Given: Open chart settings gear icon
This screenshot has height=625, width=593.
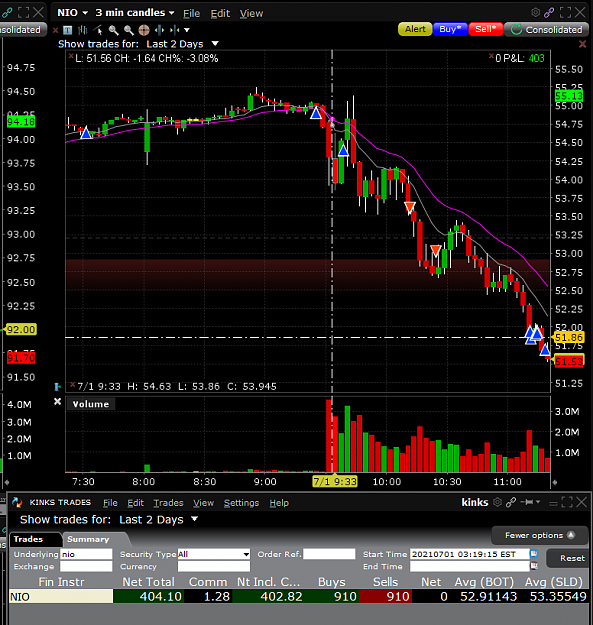Looking at the screenshot, I should click(x=536, y=12).
